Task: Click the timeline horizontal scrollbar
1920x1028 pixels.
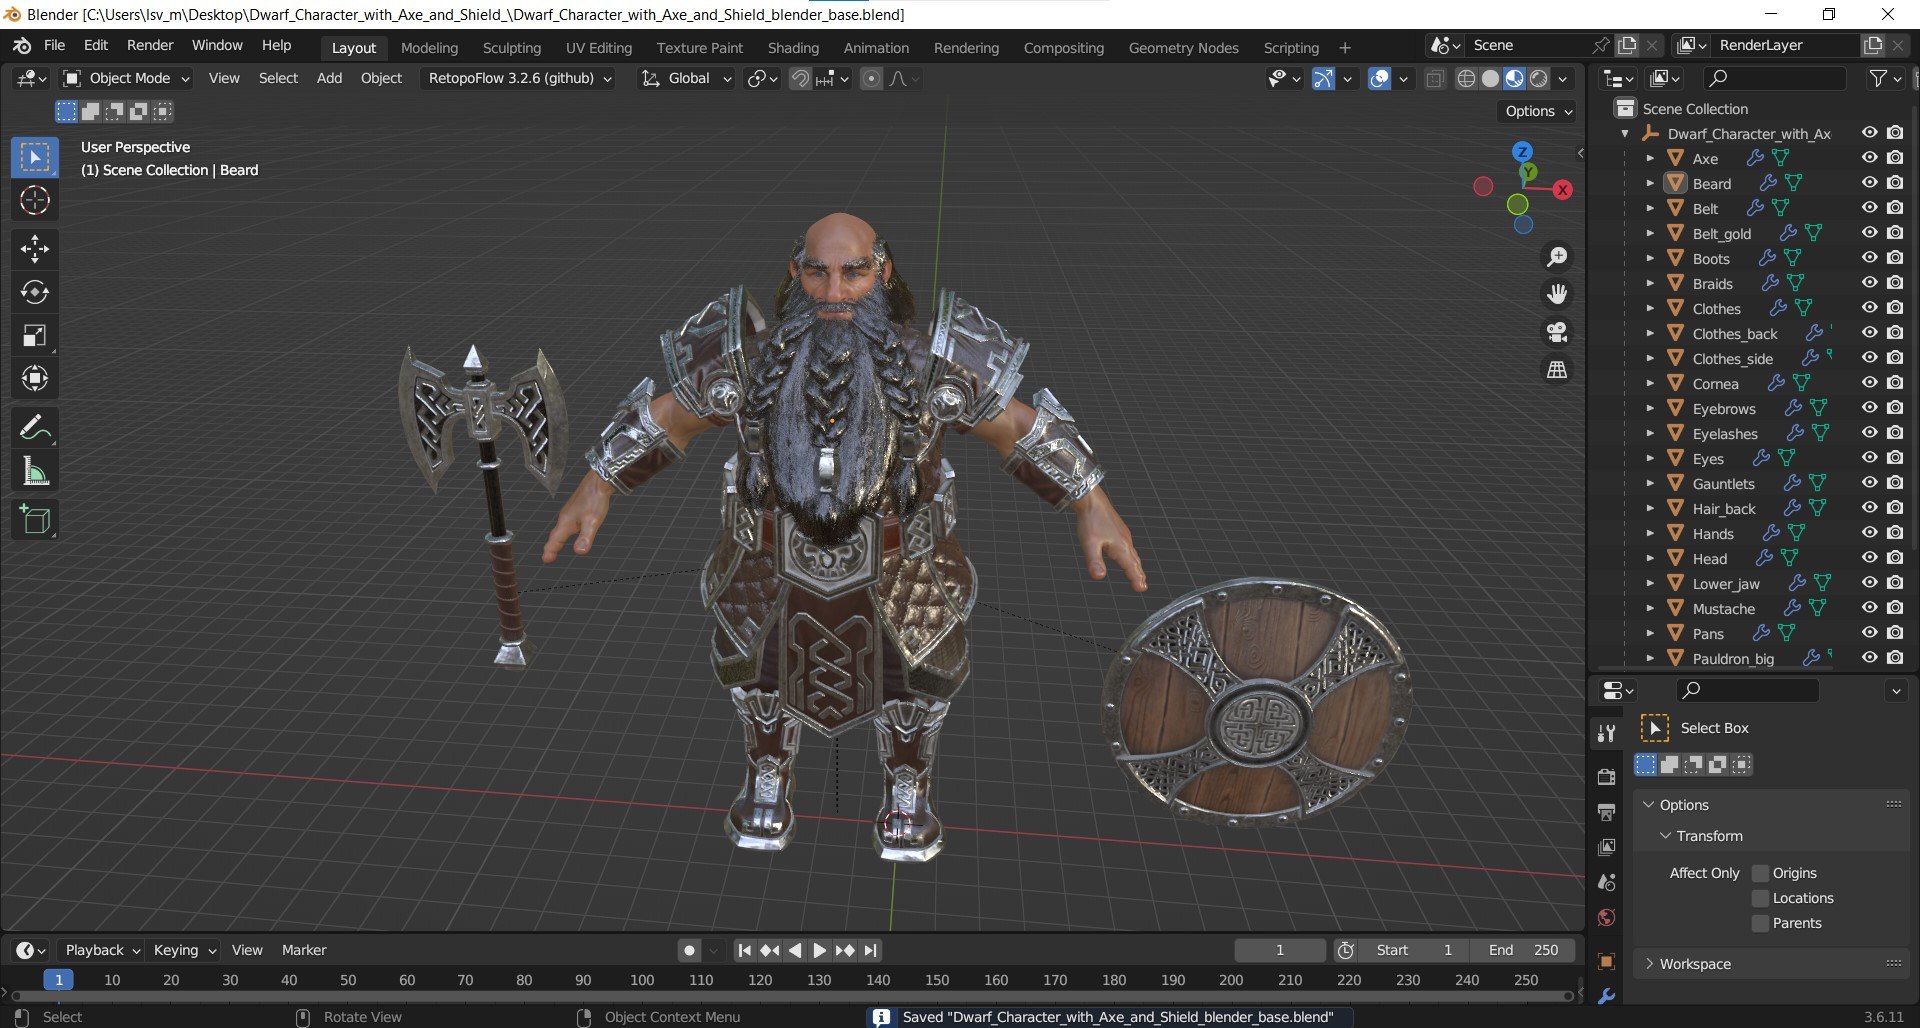Action: pos(790,996)
